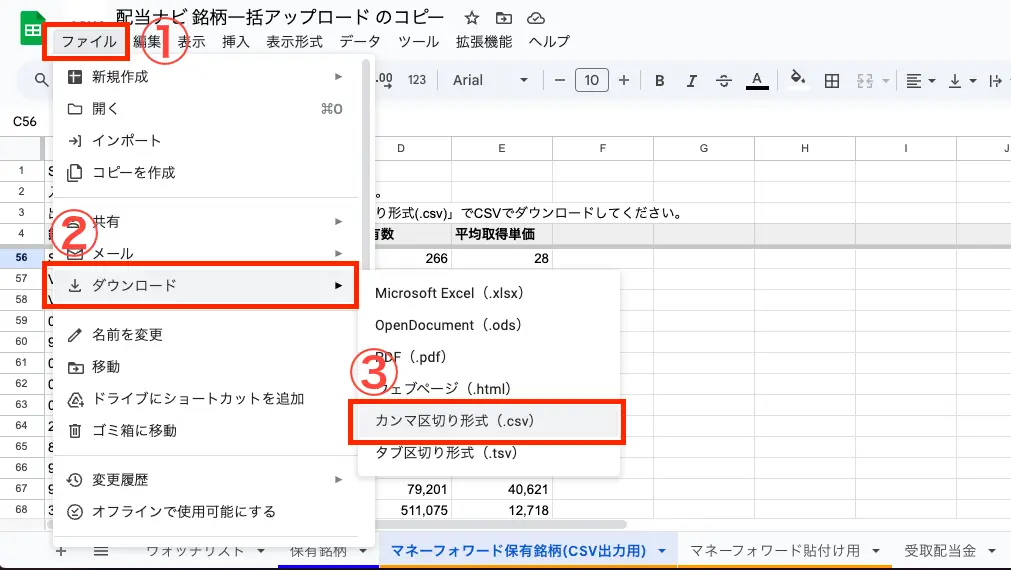Viewport: 1011px width, 570px height.
Task: Download as PDF (.pdf)
Action: pyautogui.click(x=489, y=357)
